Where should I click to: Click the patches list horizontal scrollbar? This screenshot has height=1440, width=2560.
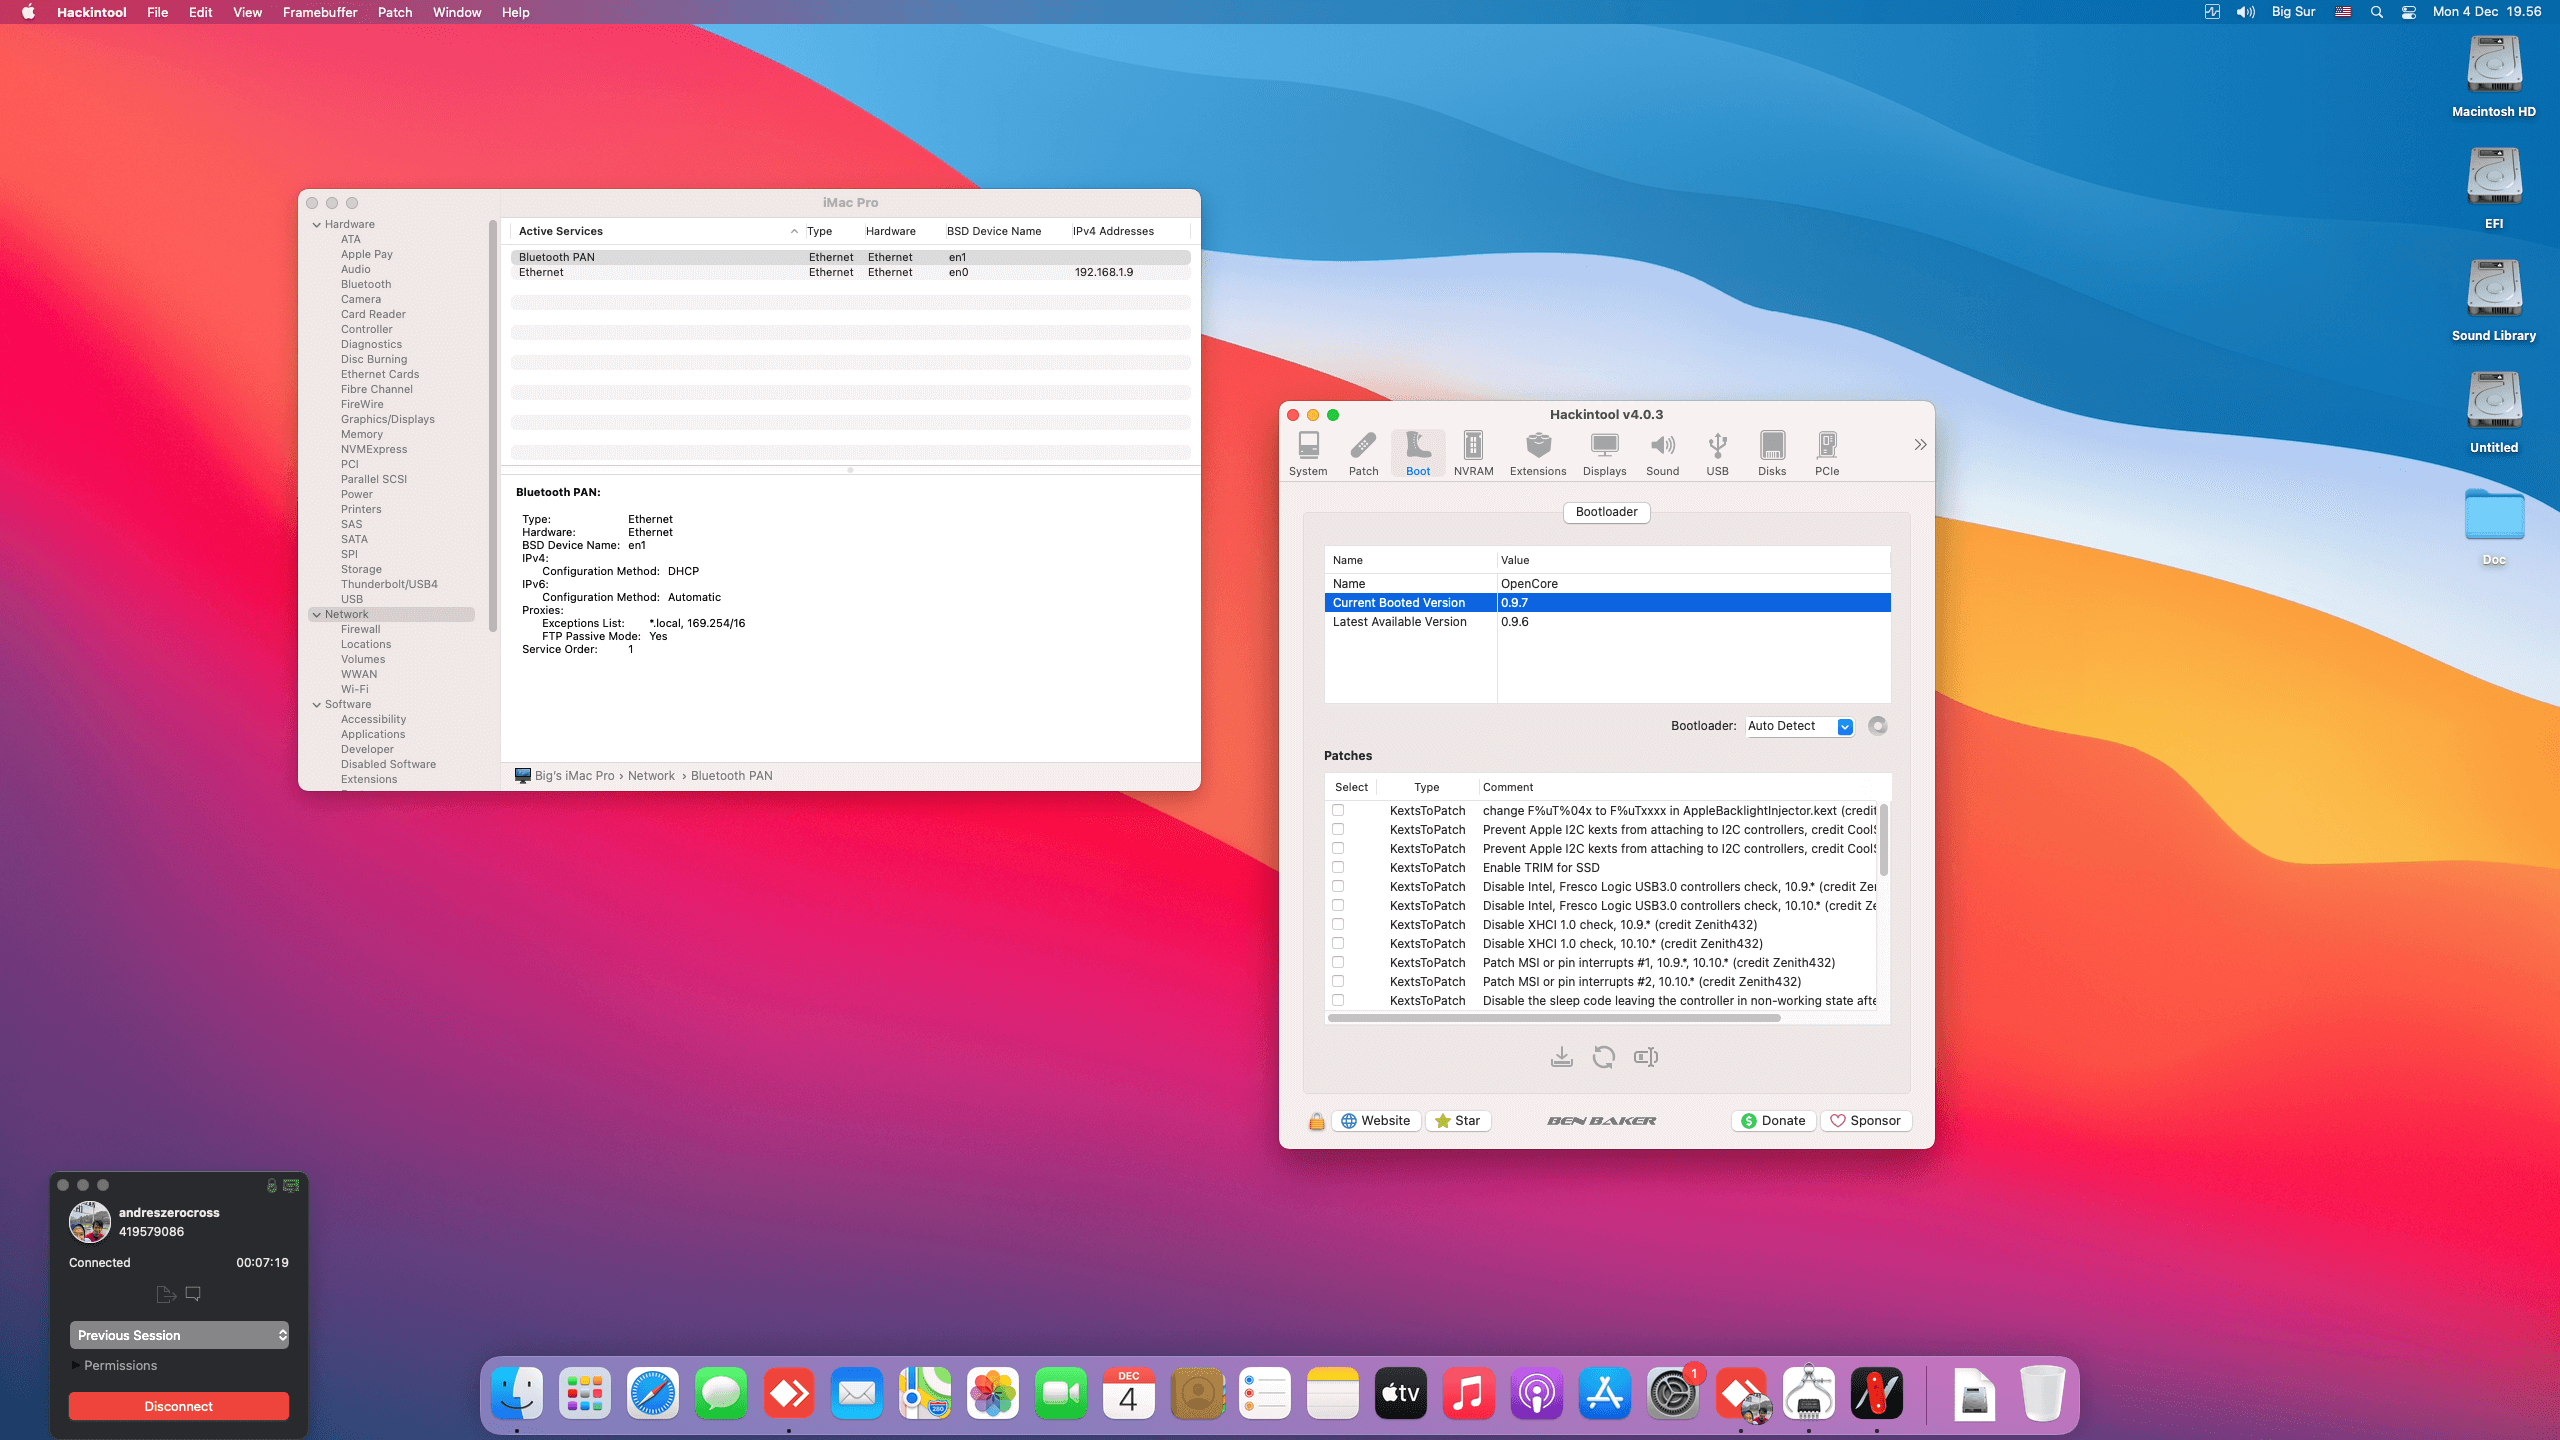pyautogui.click(x=1554, y=1018)
